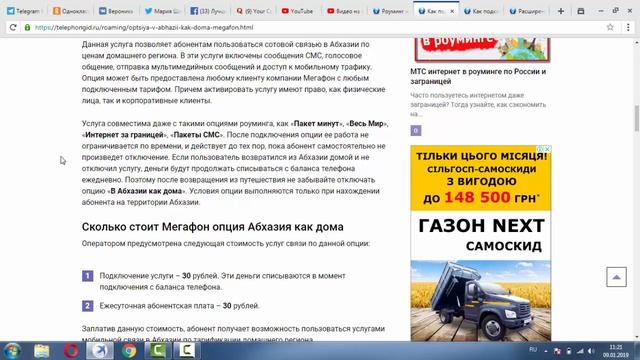Switch to the Twitter tab
This screenshot has height=360, width=640.
click(x=162, y=11)
